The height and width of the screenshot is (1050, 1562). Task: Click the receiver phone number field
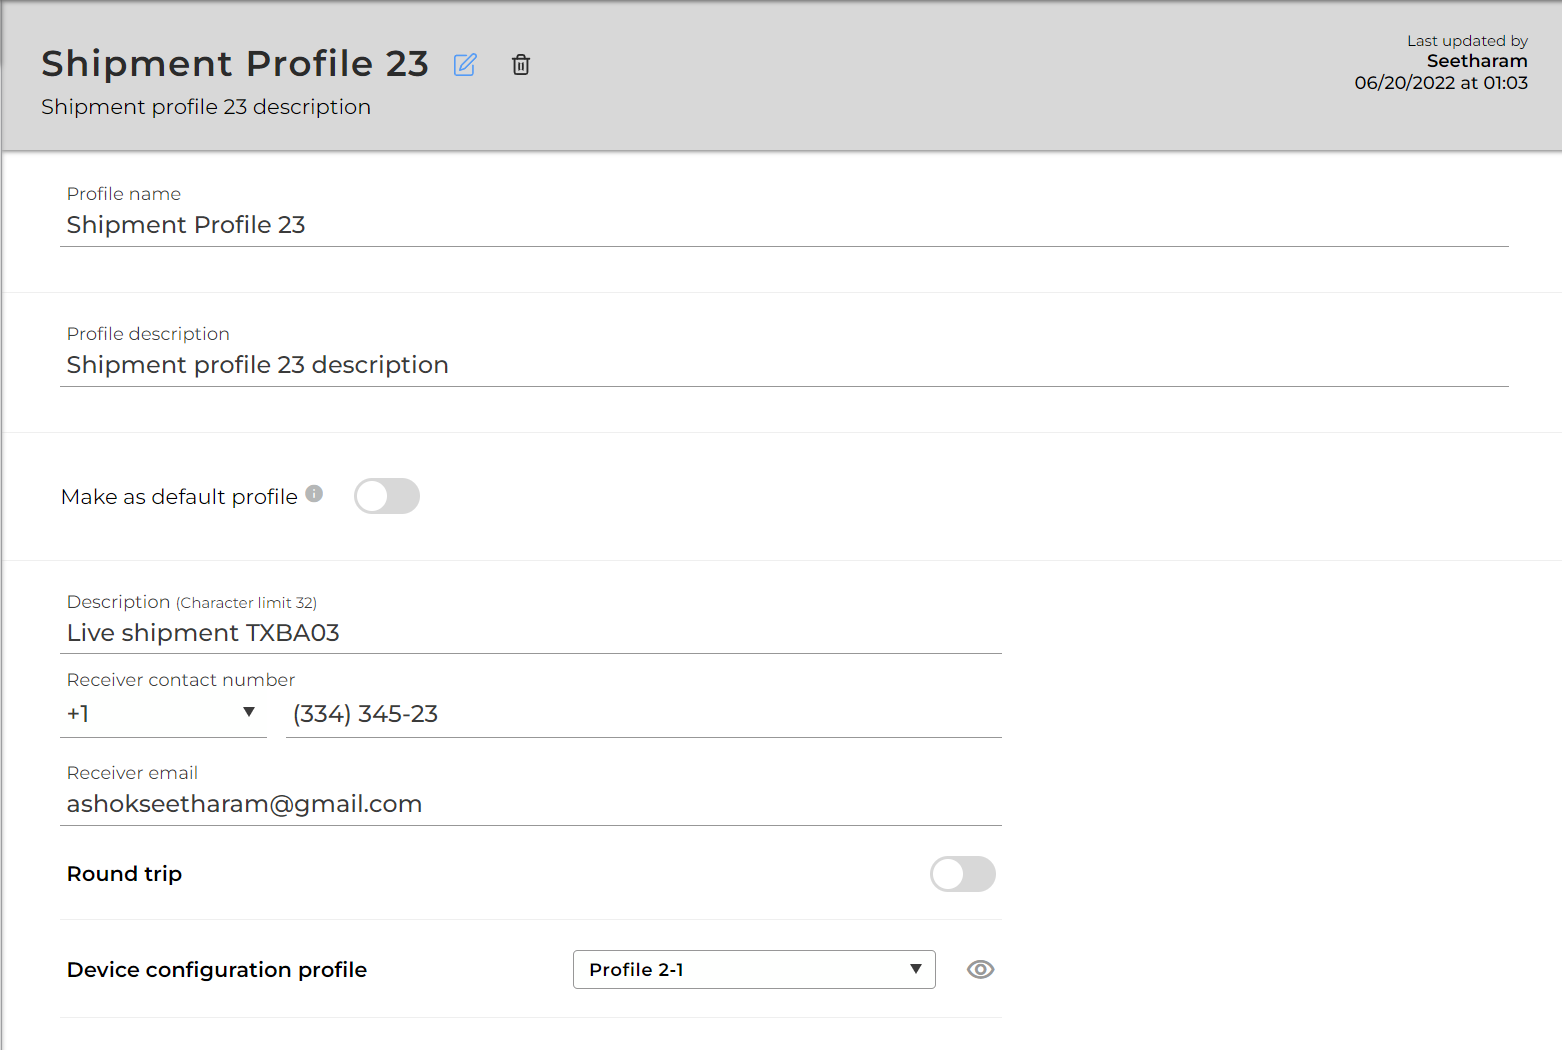[x=644, y=714]
